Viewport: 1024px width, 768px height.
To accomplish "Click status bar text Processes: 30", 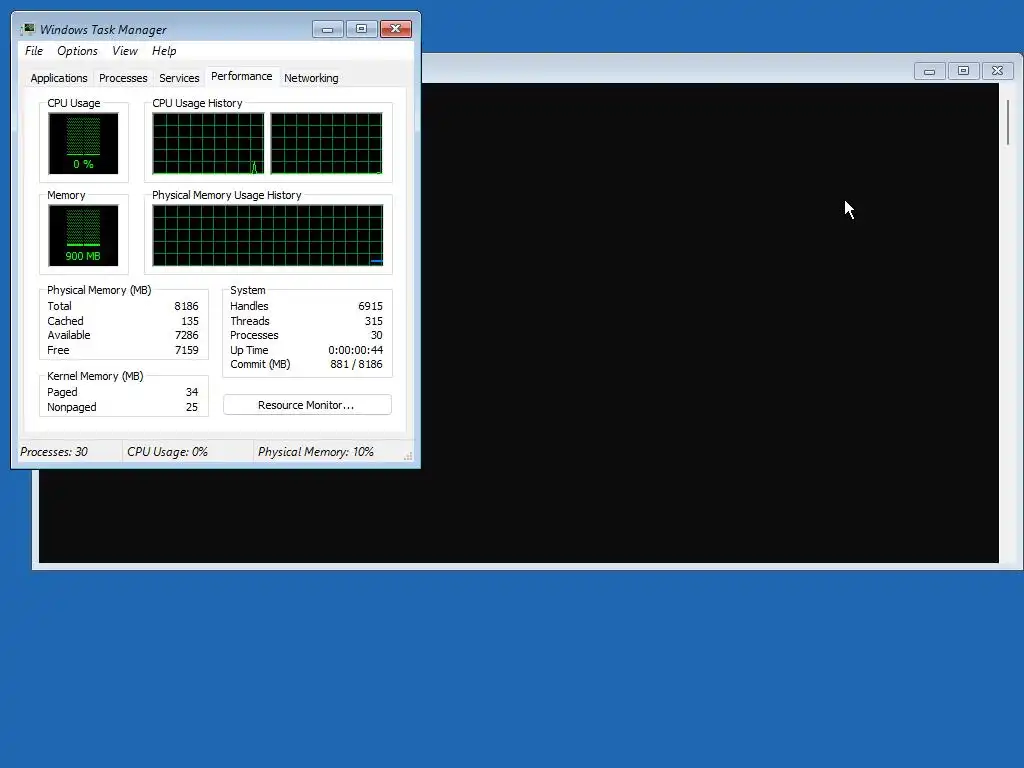I will point(54,452).
